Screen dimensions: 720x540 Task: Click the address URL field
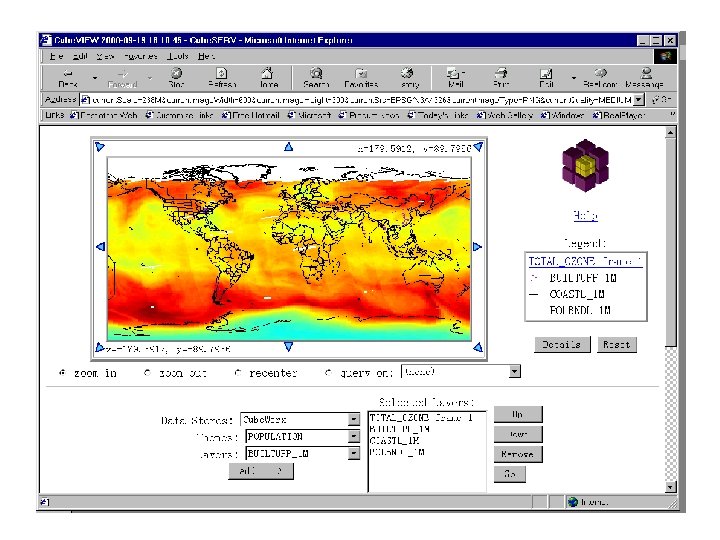pos(357,99)
